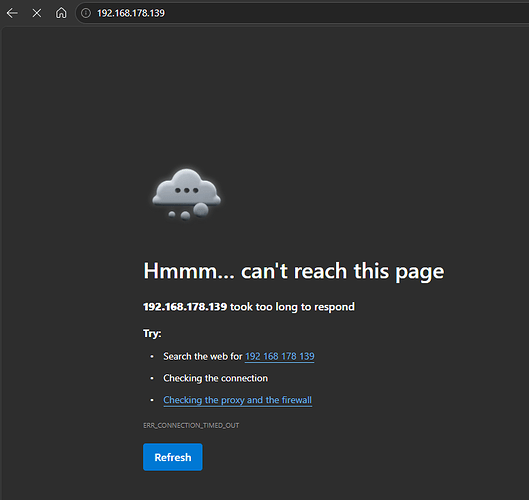Click the ERR_CONNECTION_TIMED_OUT error code
Image resolution: width=529 pixels, height=500 pixels.
point(191,425)
